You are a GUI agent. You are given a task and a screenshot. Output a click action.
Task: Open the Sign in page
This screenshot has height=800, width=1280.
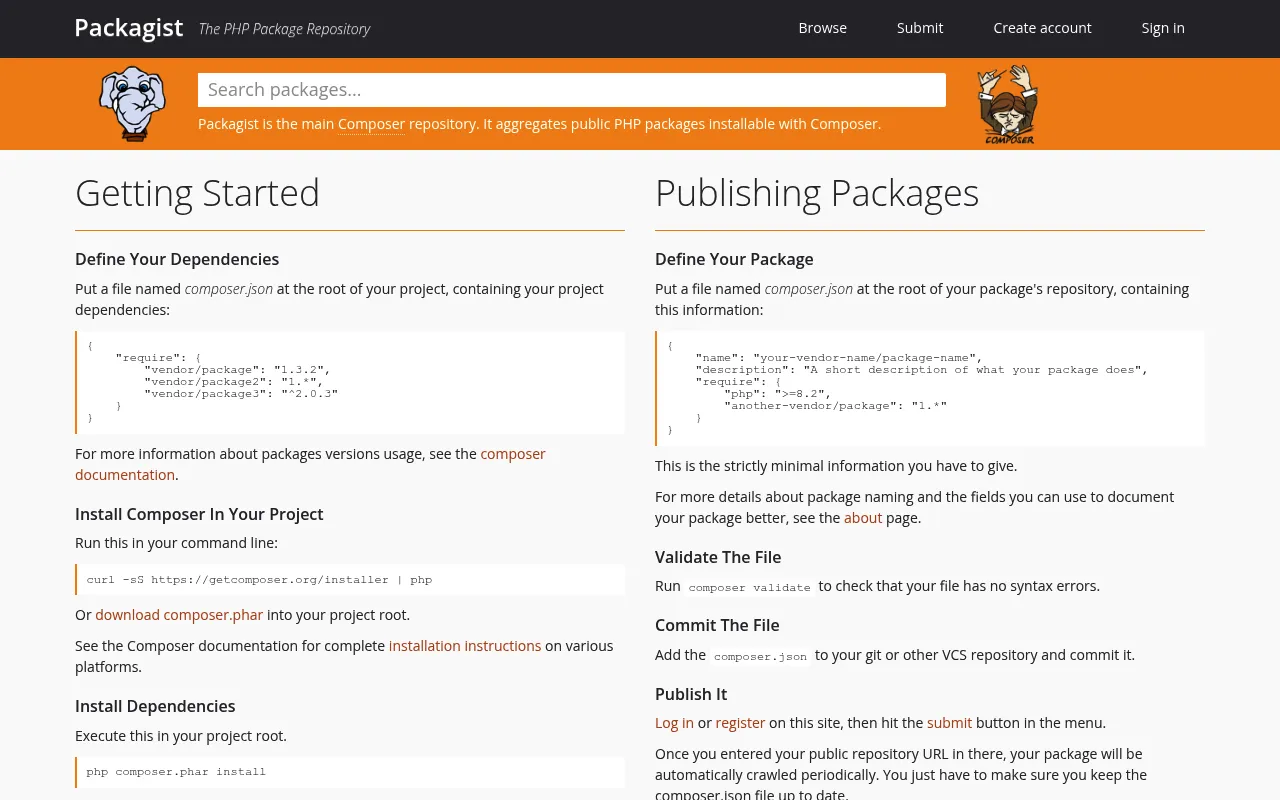[x=1163, y=28]
